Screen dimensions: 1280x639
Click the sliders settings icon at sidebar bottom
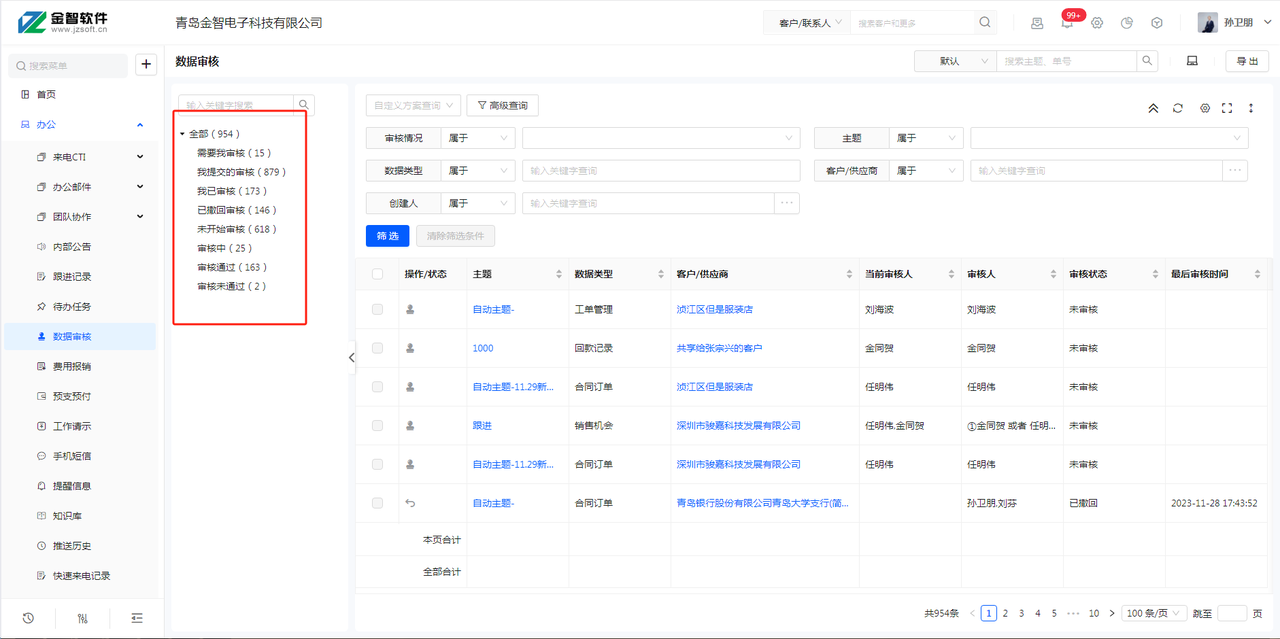coord(83,618)
